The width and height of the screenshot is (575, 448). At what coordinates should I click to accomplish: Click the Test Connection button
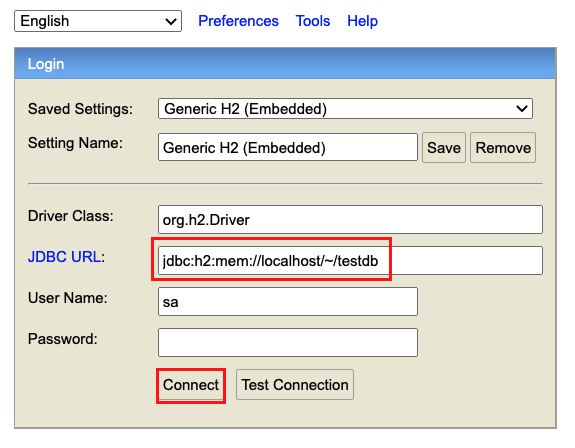295,385
